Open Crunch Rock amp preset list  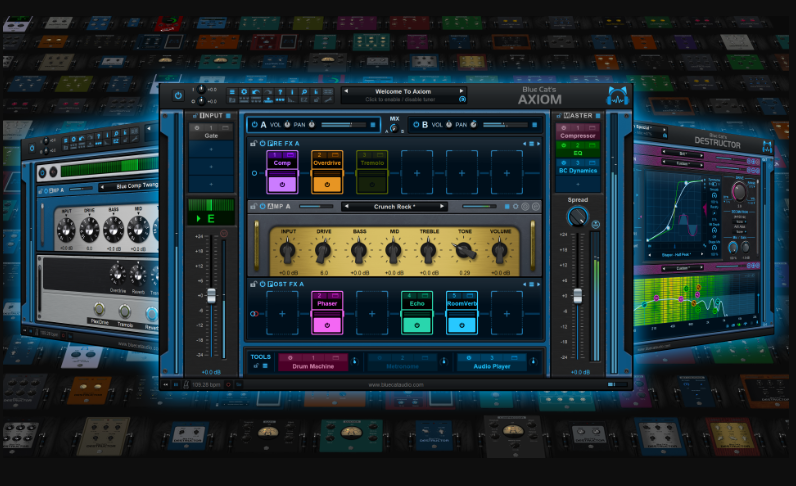click(x=394, y=207)
